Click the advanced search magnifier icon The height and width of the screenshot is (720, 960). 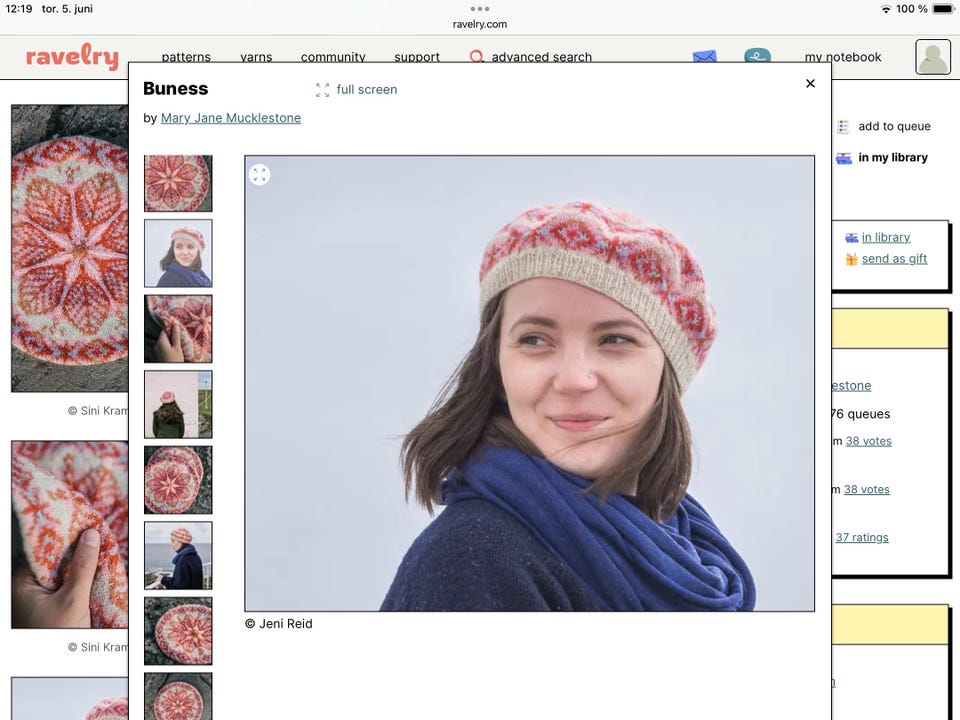[476, 56]
